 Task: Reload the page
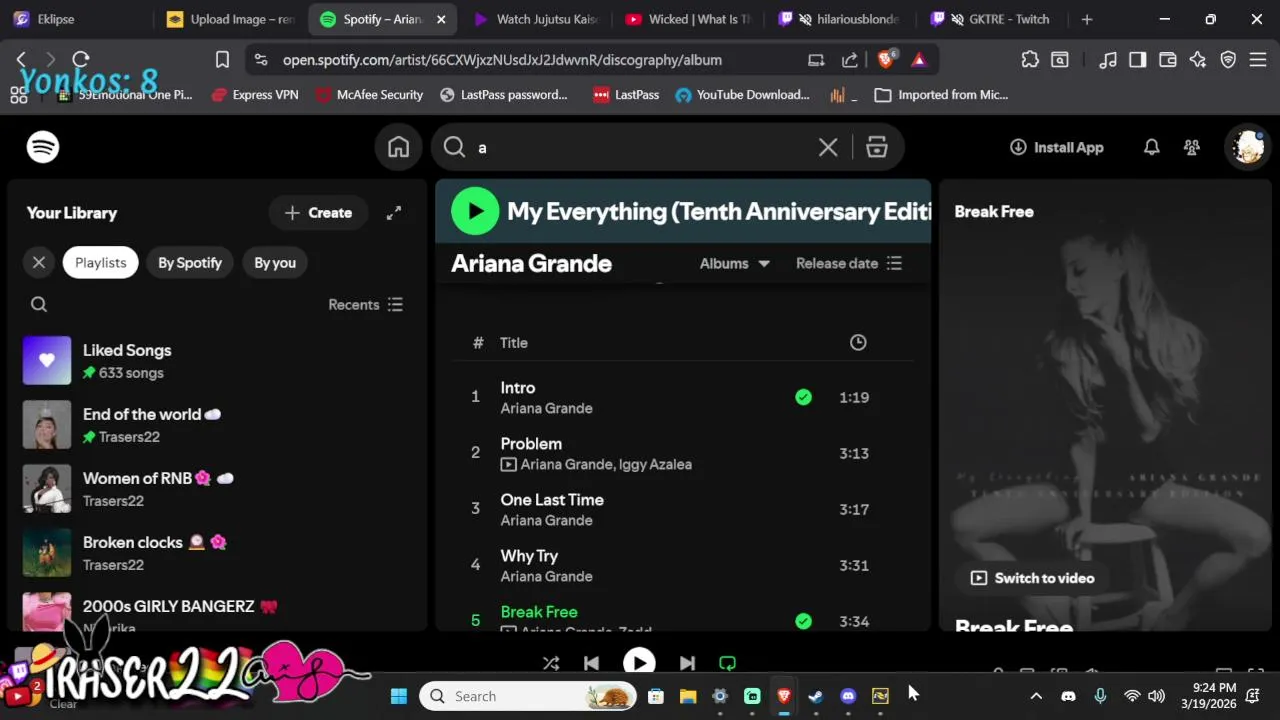click(x=81, y=60)
